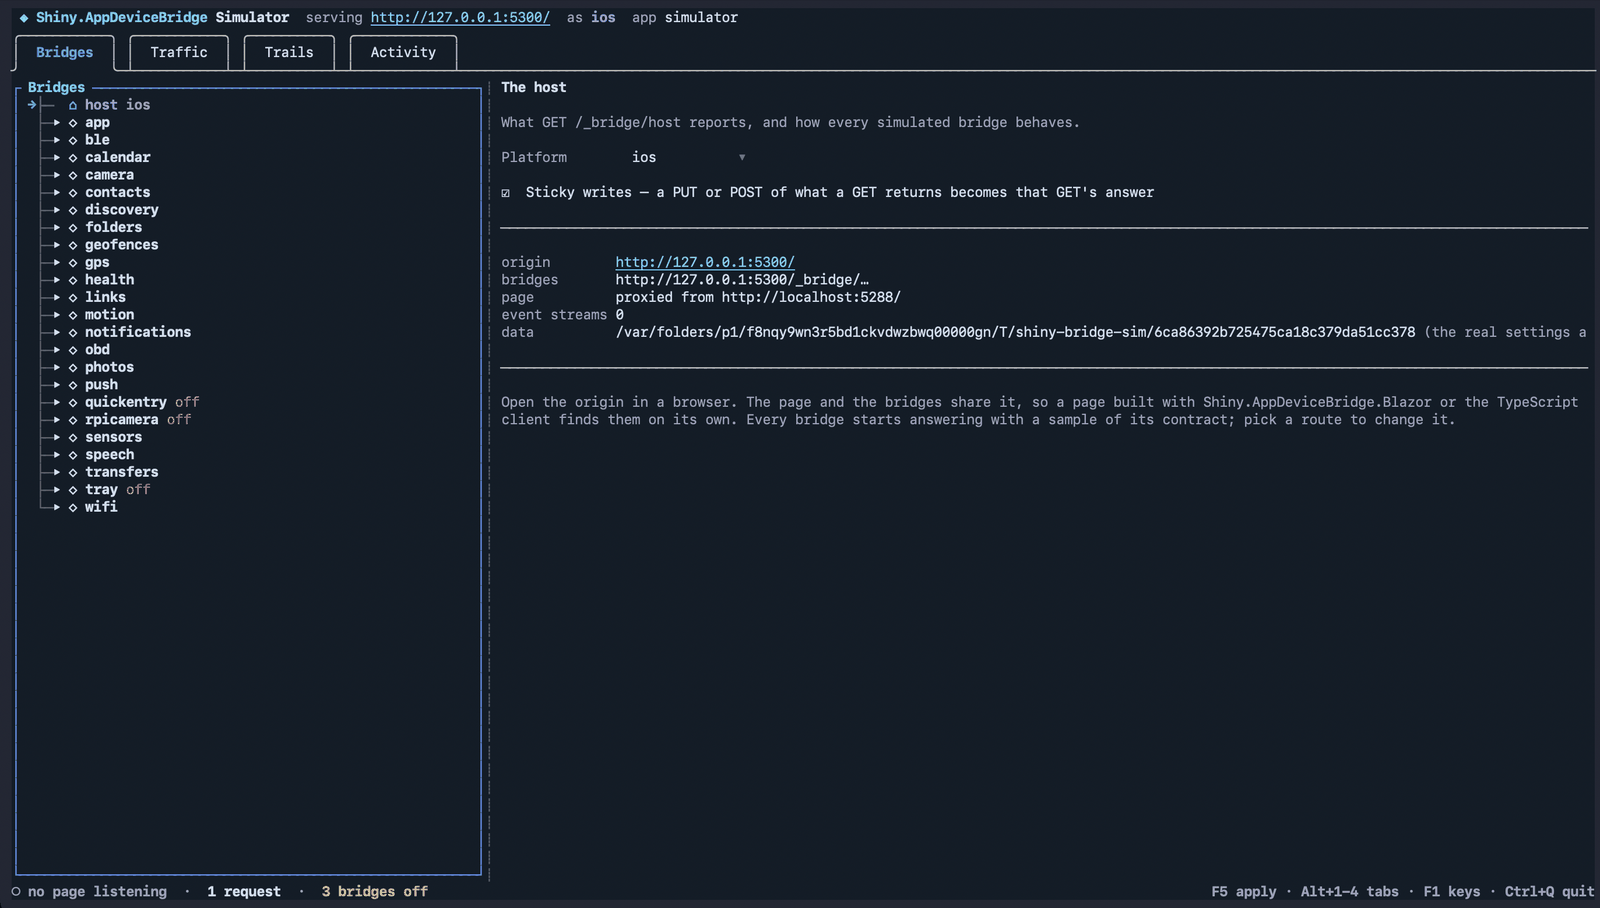Click the diamond icon next to rpicamera

(73, 420)
